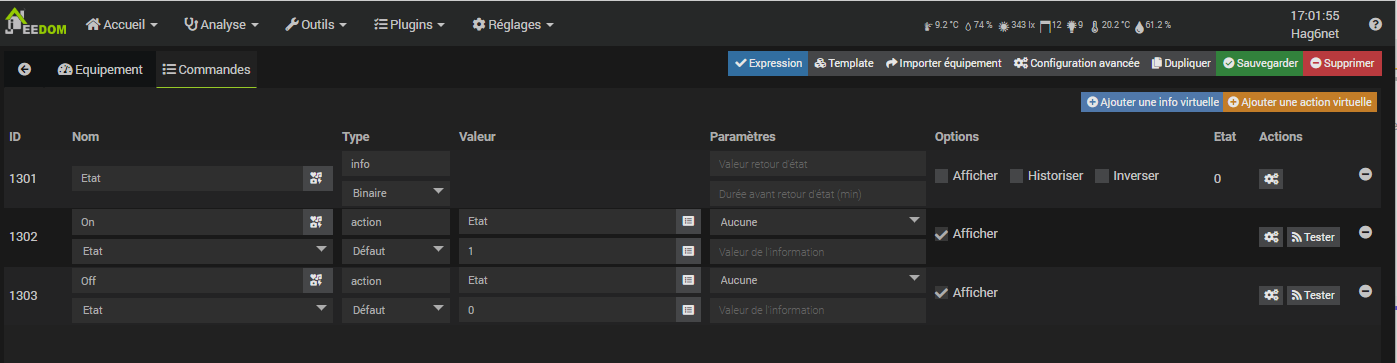This screenshot has height=363, width=1397.
Task: Open the Accueil menu
Action: click(x=122, y=24)
